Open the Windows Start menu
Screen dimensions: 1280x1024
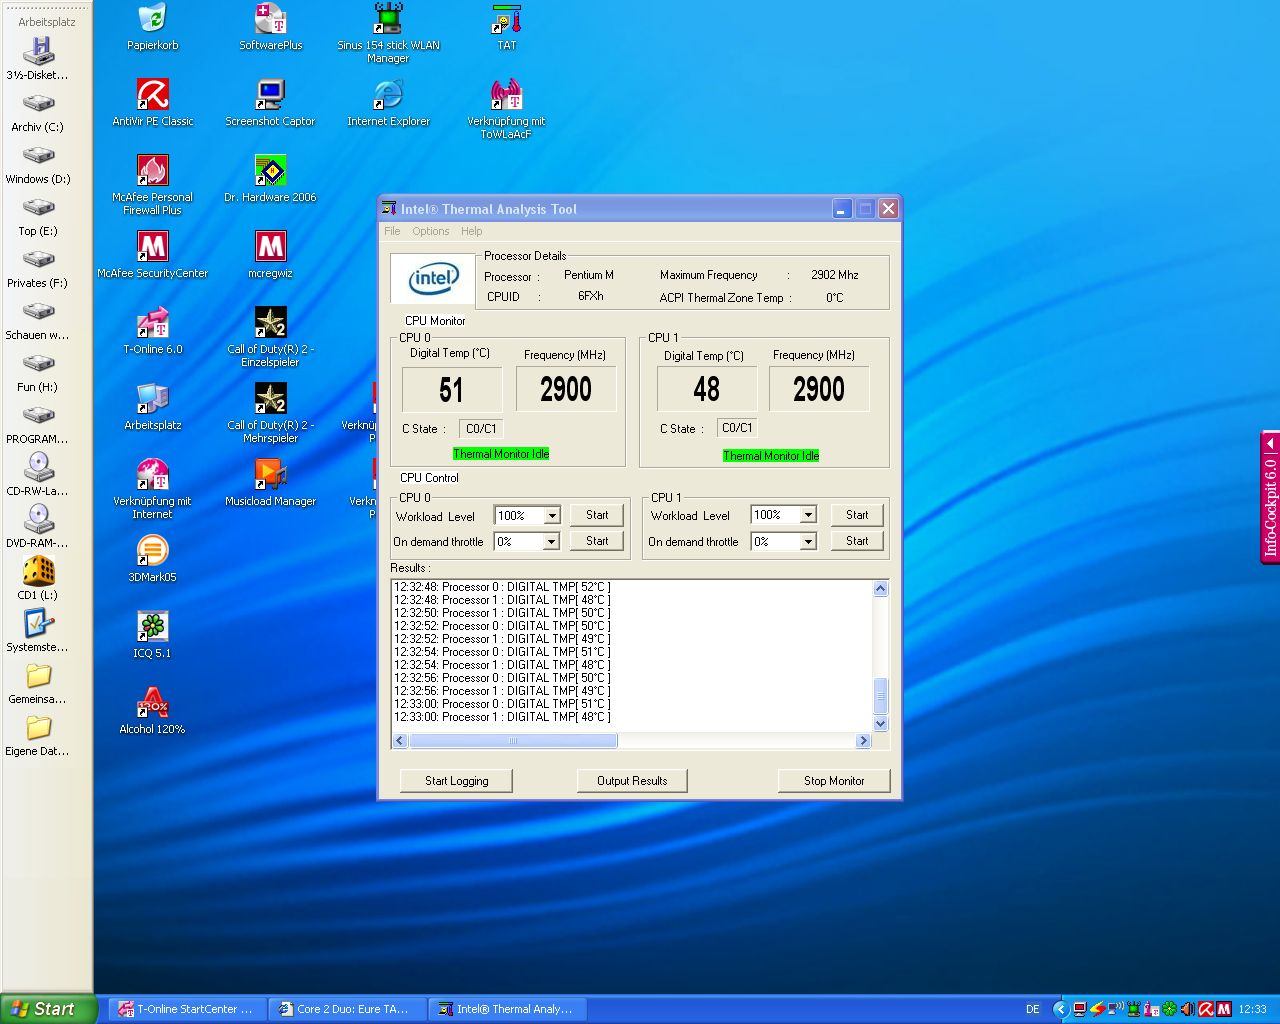point(48,1009)
